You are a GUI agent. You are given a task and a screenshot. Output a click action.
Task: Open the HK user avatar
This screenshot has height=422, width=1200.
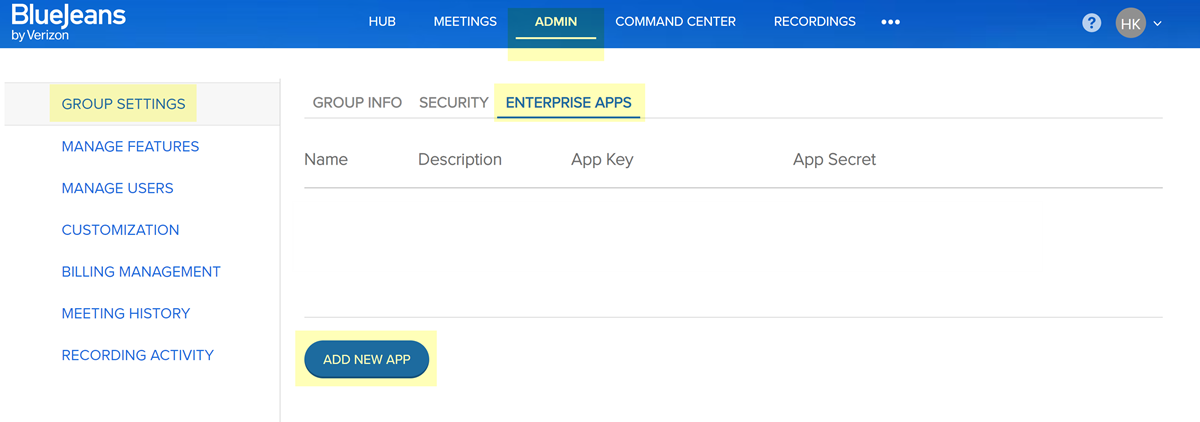(x=1130, y=23)
